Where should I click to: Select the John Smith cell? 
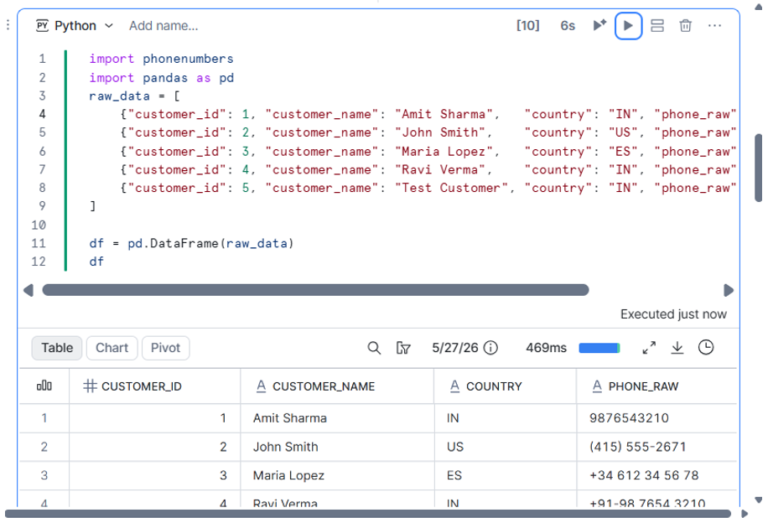click(x=337, y=447)
